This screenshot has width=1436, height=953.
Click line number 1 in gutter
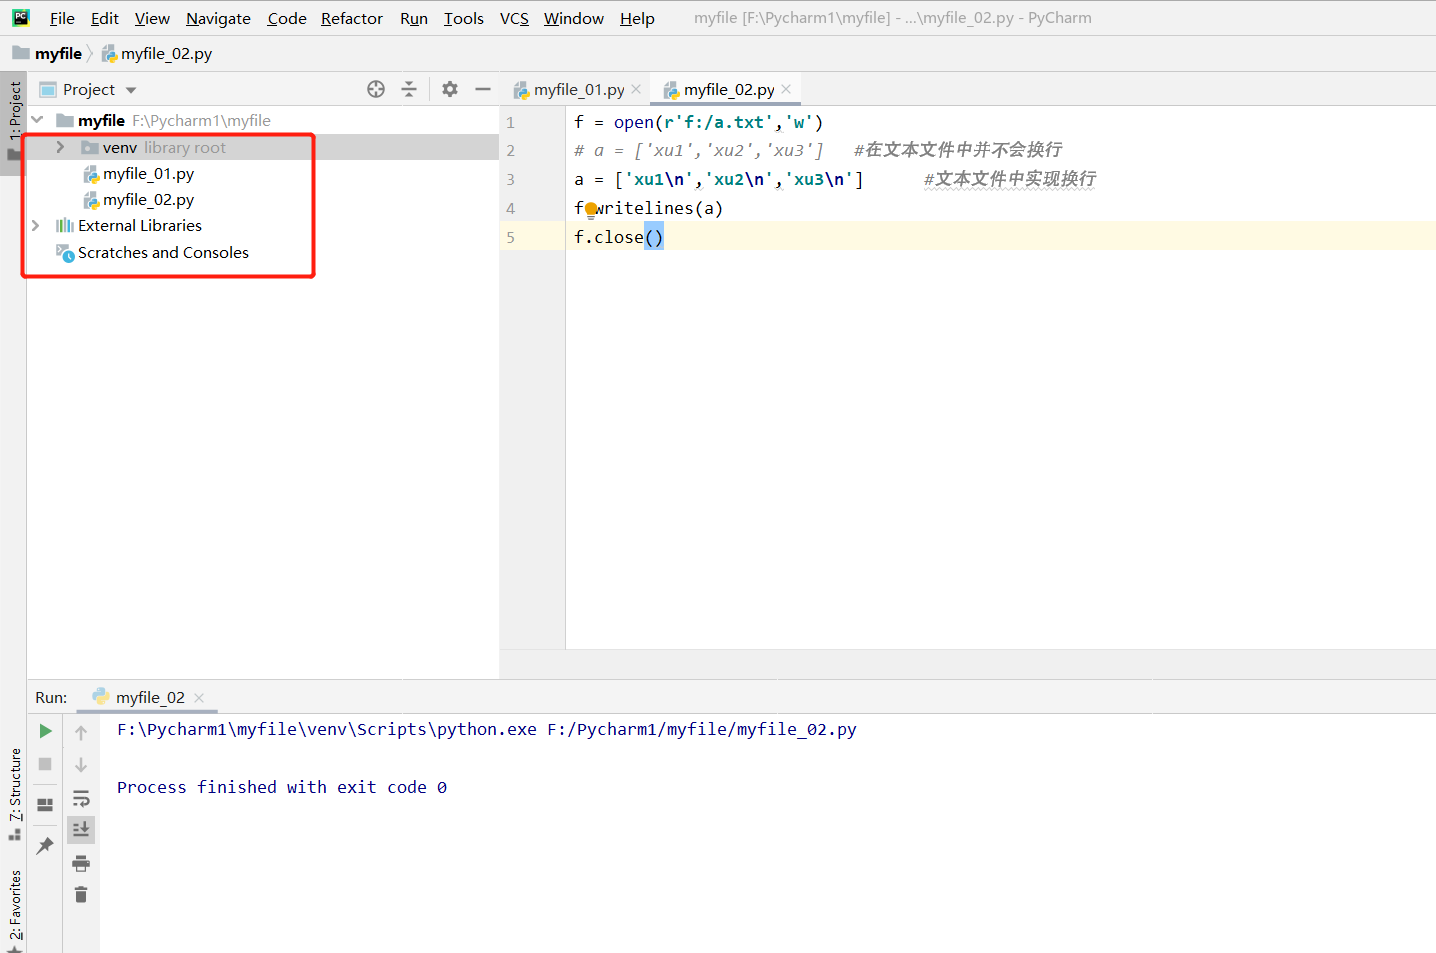point(510,123)
